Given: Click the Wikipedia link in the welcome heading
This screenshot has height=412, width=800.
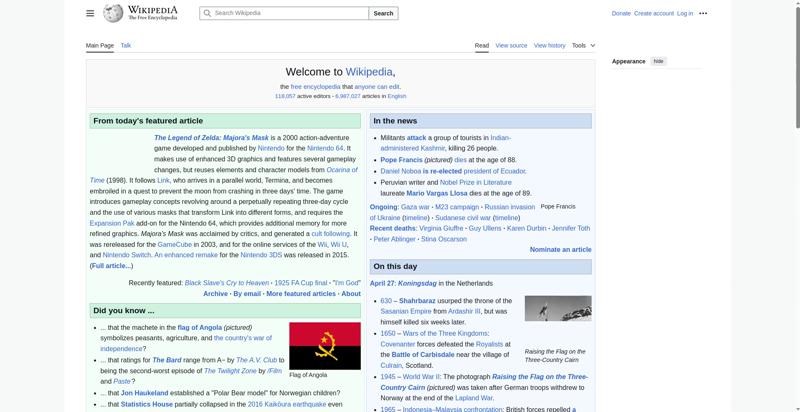Looking at the screenshot, I should (x=369, y=72).
